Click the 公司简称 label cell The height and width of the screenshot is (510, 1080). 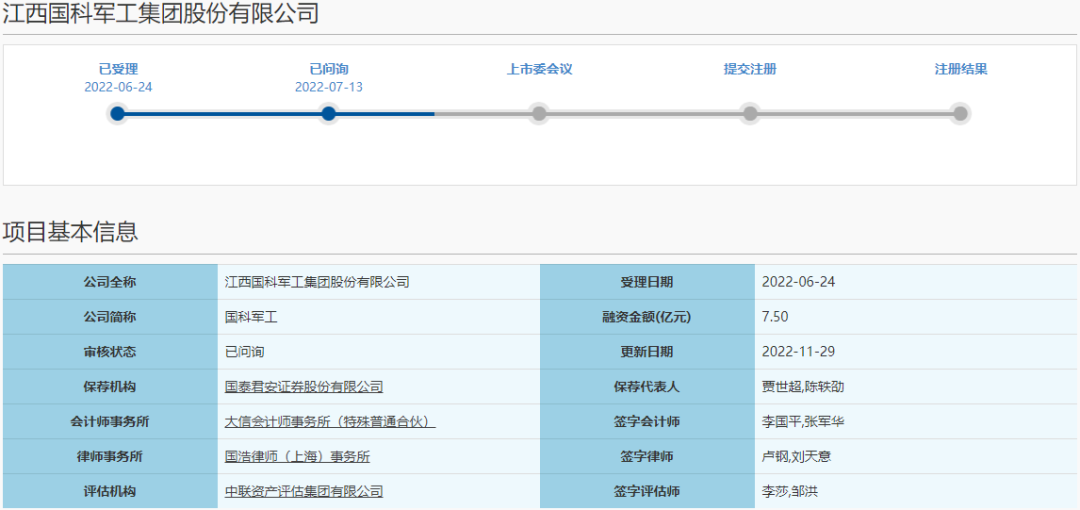110,317
